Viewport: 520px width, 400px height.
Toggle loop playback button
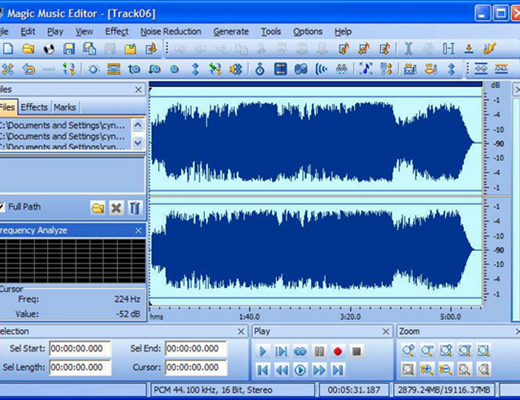pos(300,351)
